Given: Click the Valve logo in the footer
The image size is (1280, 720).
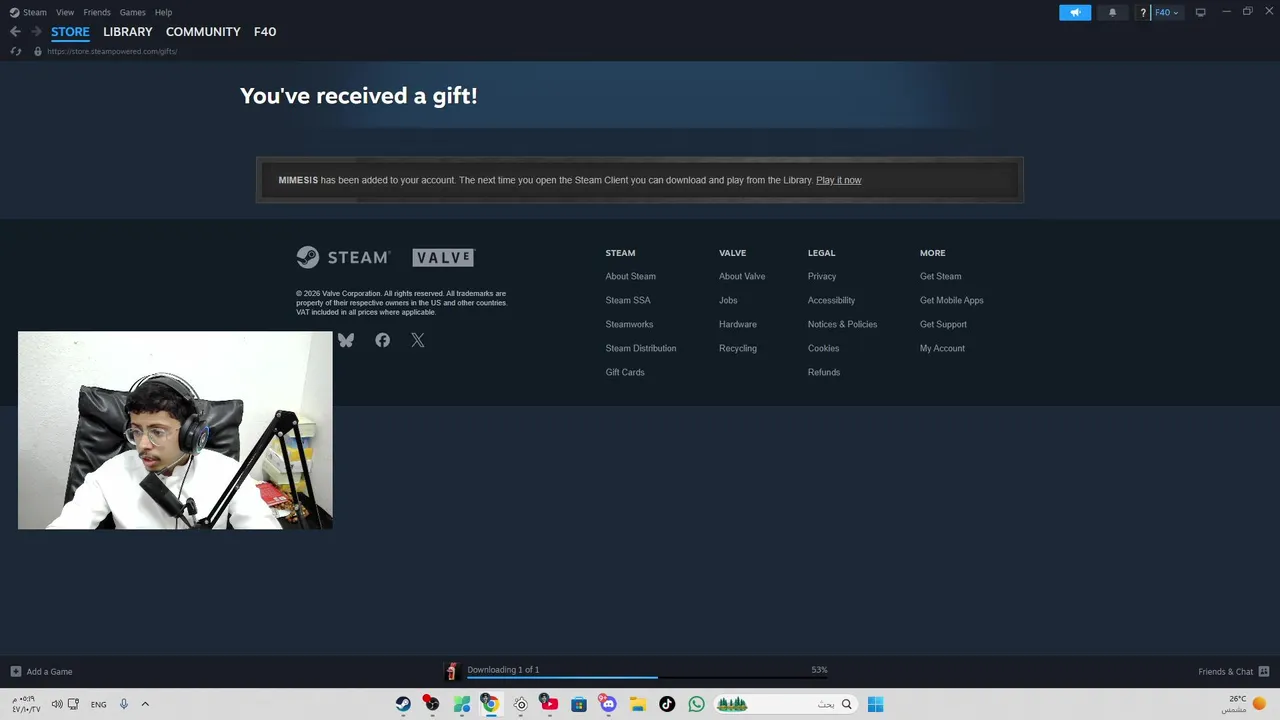Looking at the screenshot, I should [x=443, y=257].
